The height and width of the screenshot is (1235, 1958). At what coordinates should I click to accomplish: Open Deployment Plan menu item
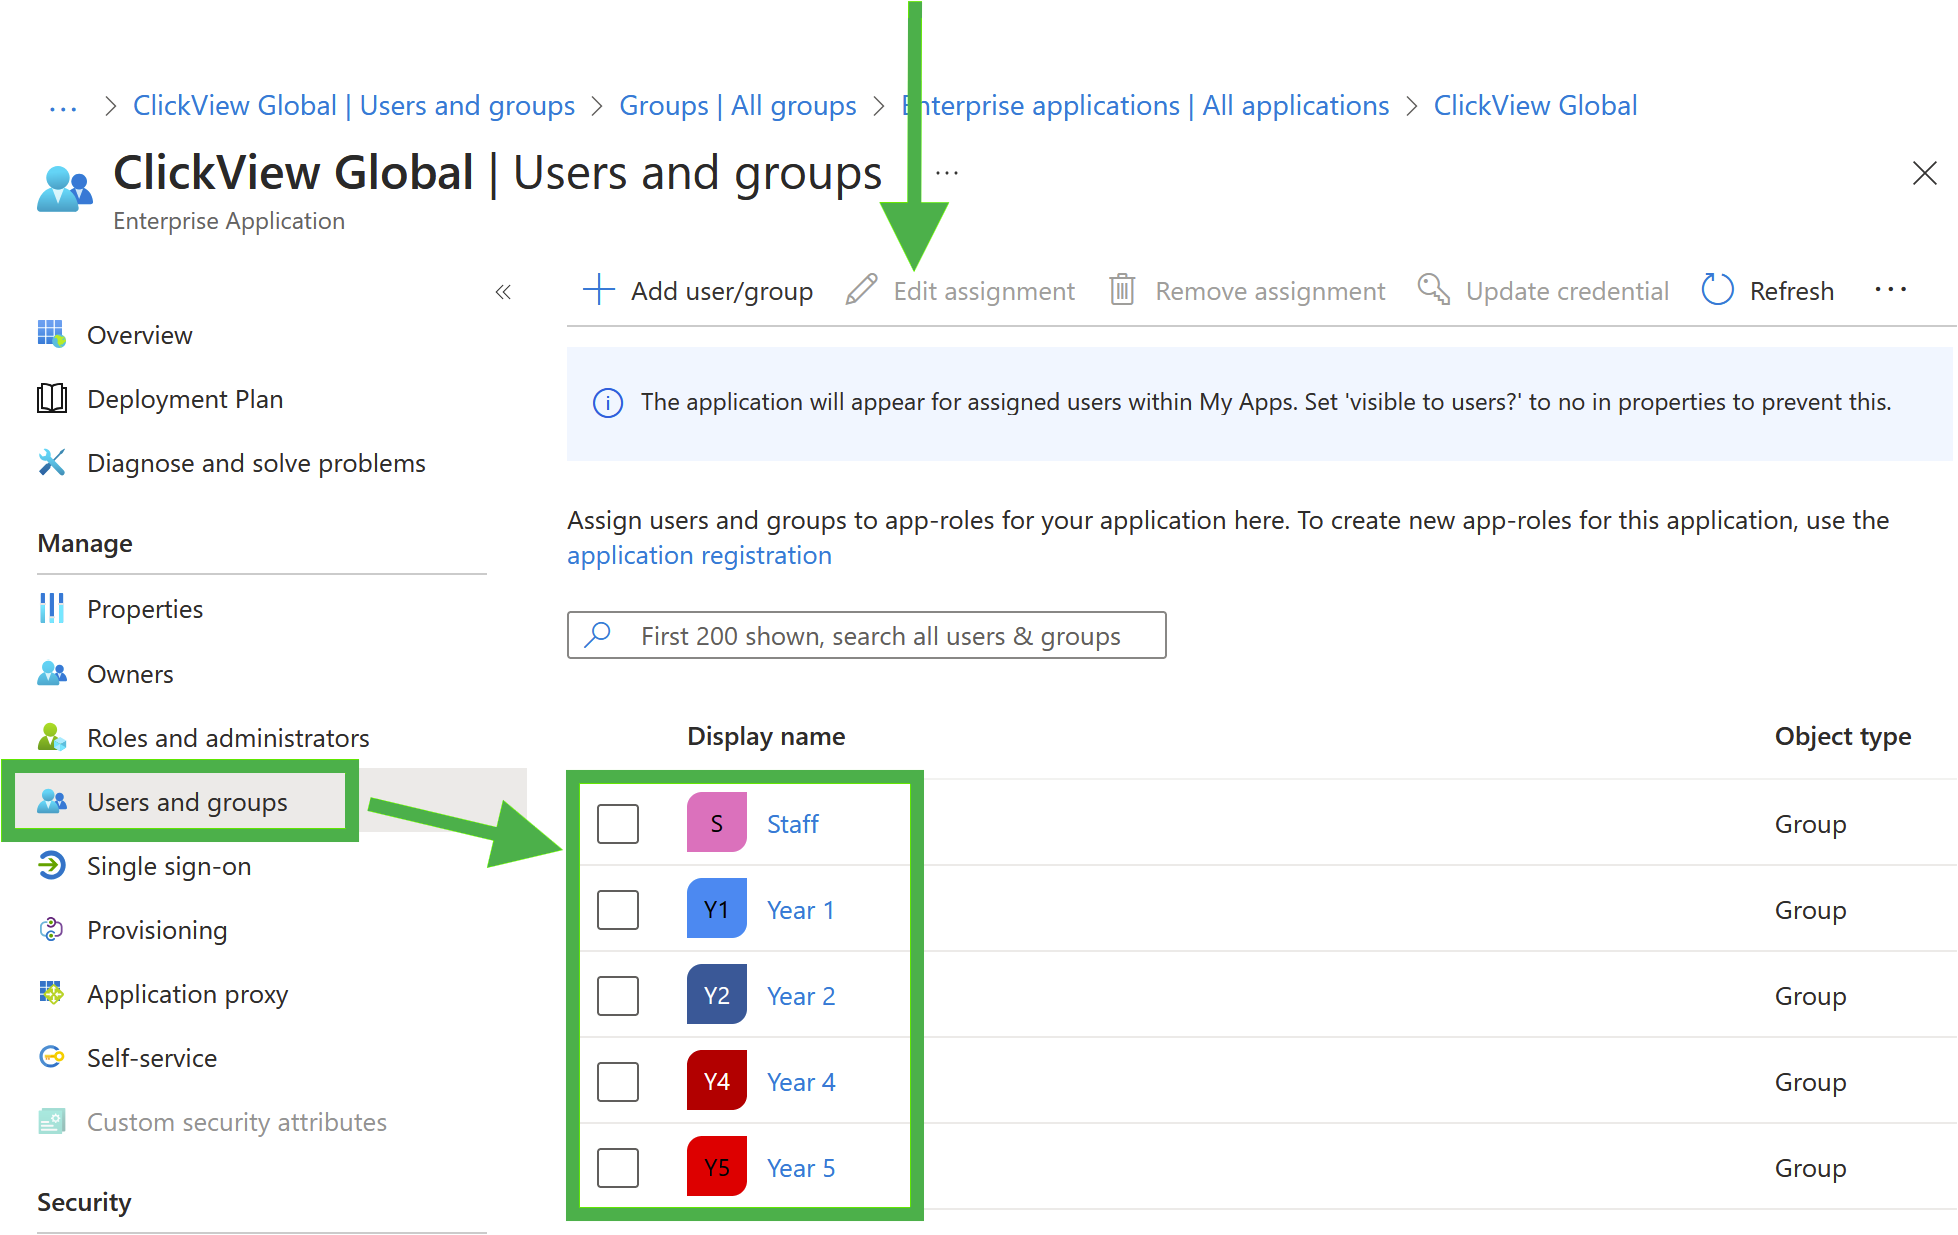tap(185, 399)
